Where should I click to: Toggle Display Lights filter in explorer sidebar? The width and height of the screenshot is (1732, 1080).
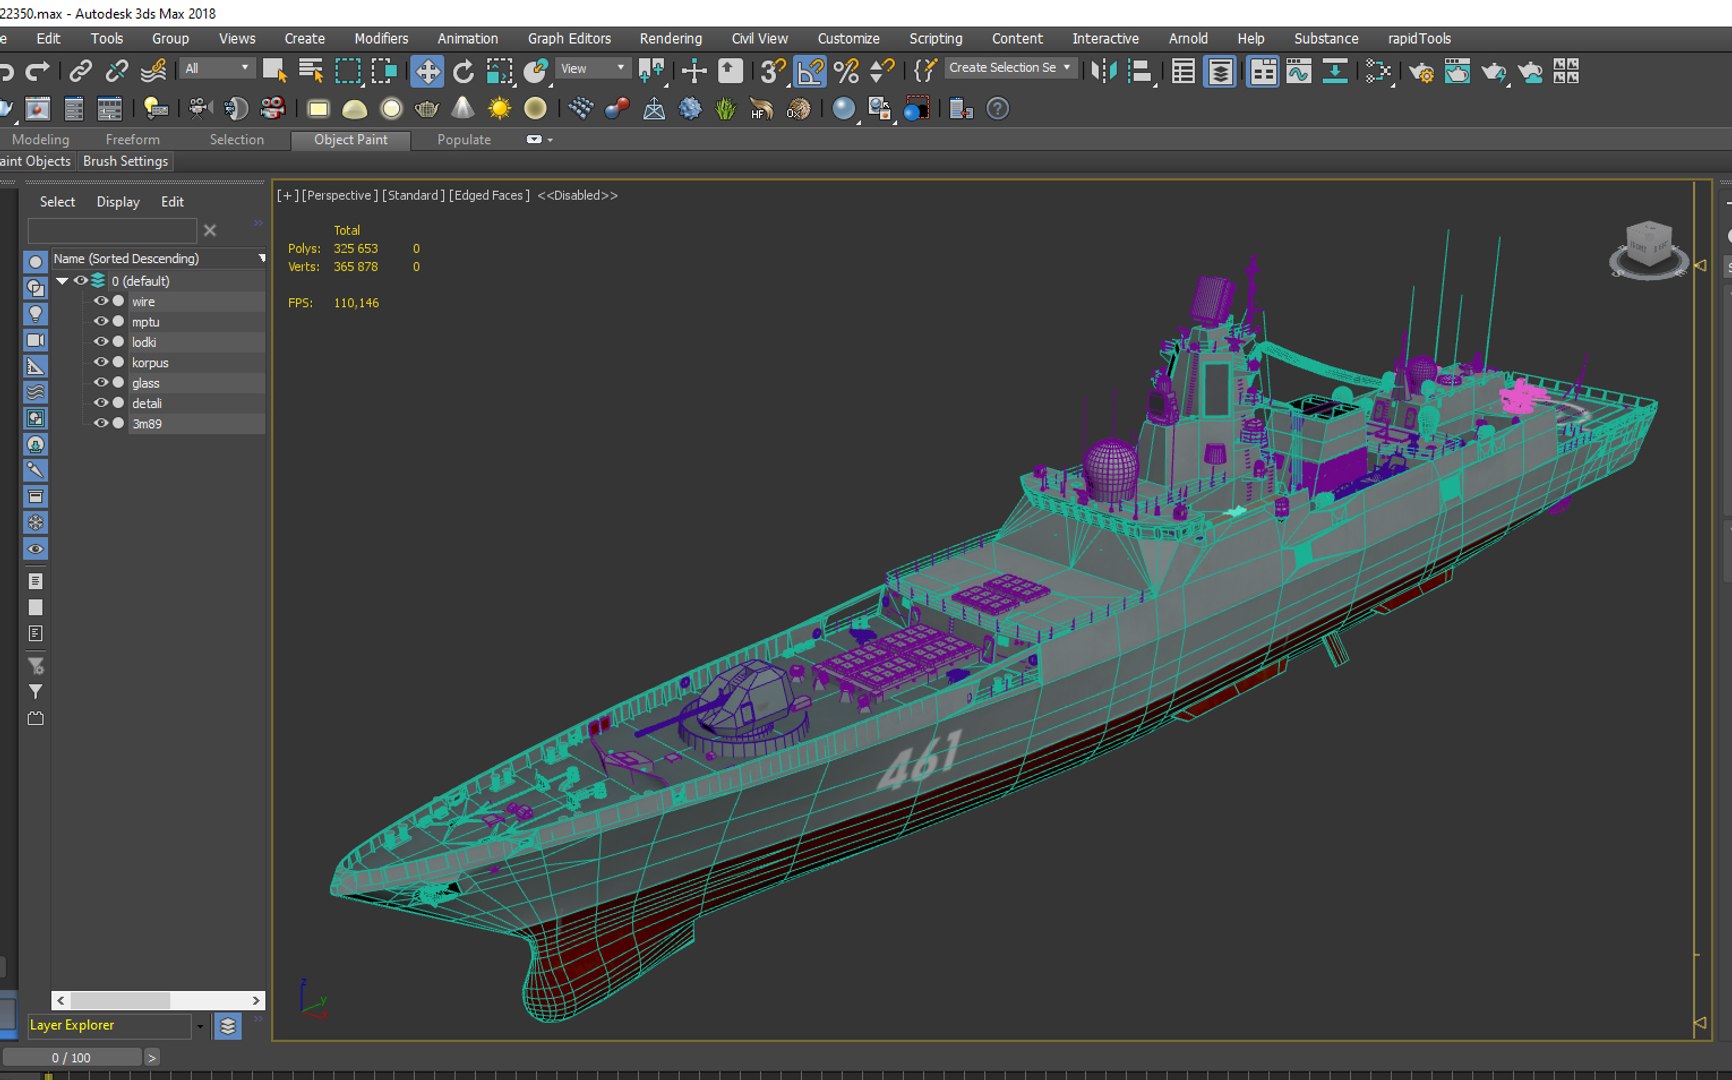35,314
